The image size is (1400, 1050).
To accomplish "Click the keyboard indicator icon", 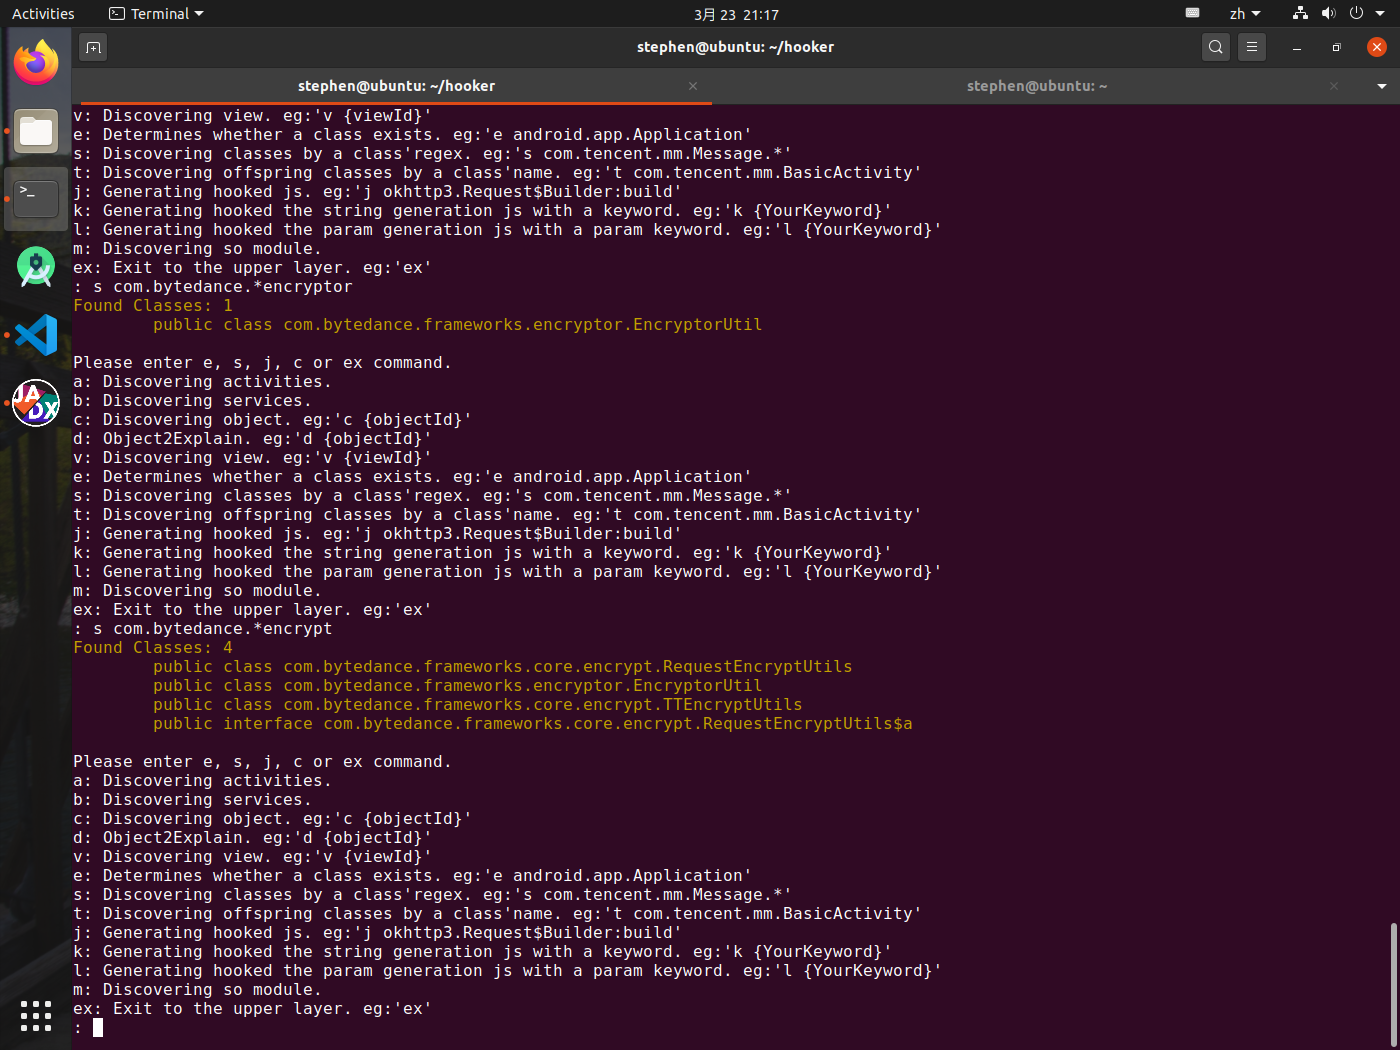I will point(1192,13).
